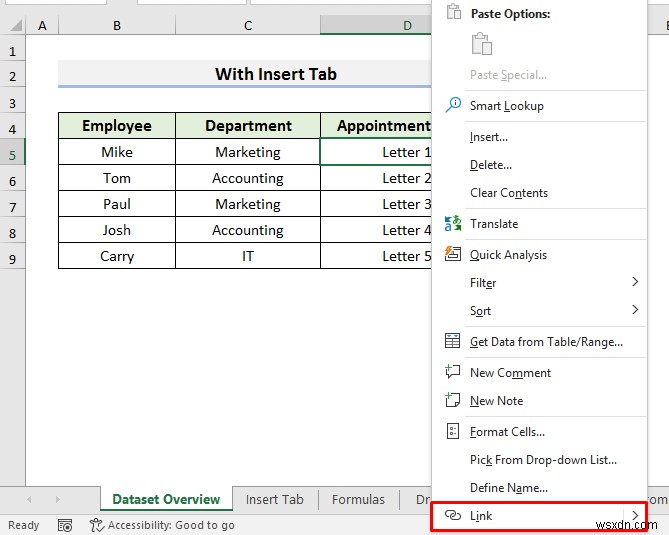Click the Format Cells icon
The height and width of the screenshot is (535, 669).
point(453,431)
